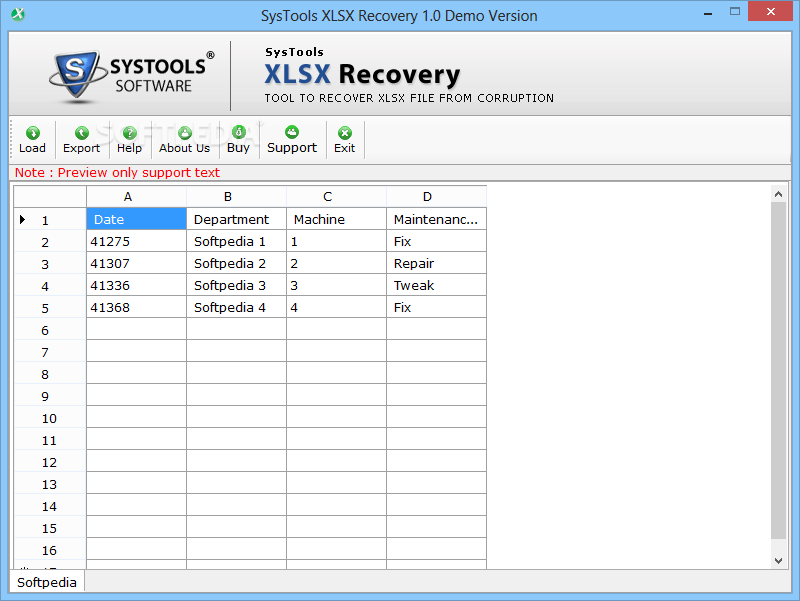
Task: Click the vertical scrollbar thumb
Action: [778, 370]
